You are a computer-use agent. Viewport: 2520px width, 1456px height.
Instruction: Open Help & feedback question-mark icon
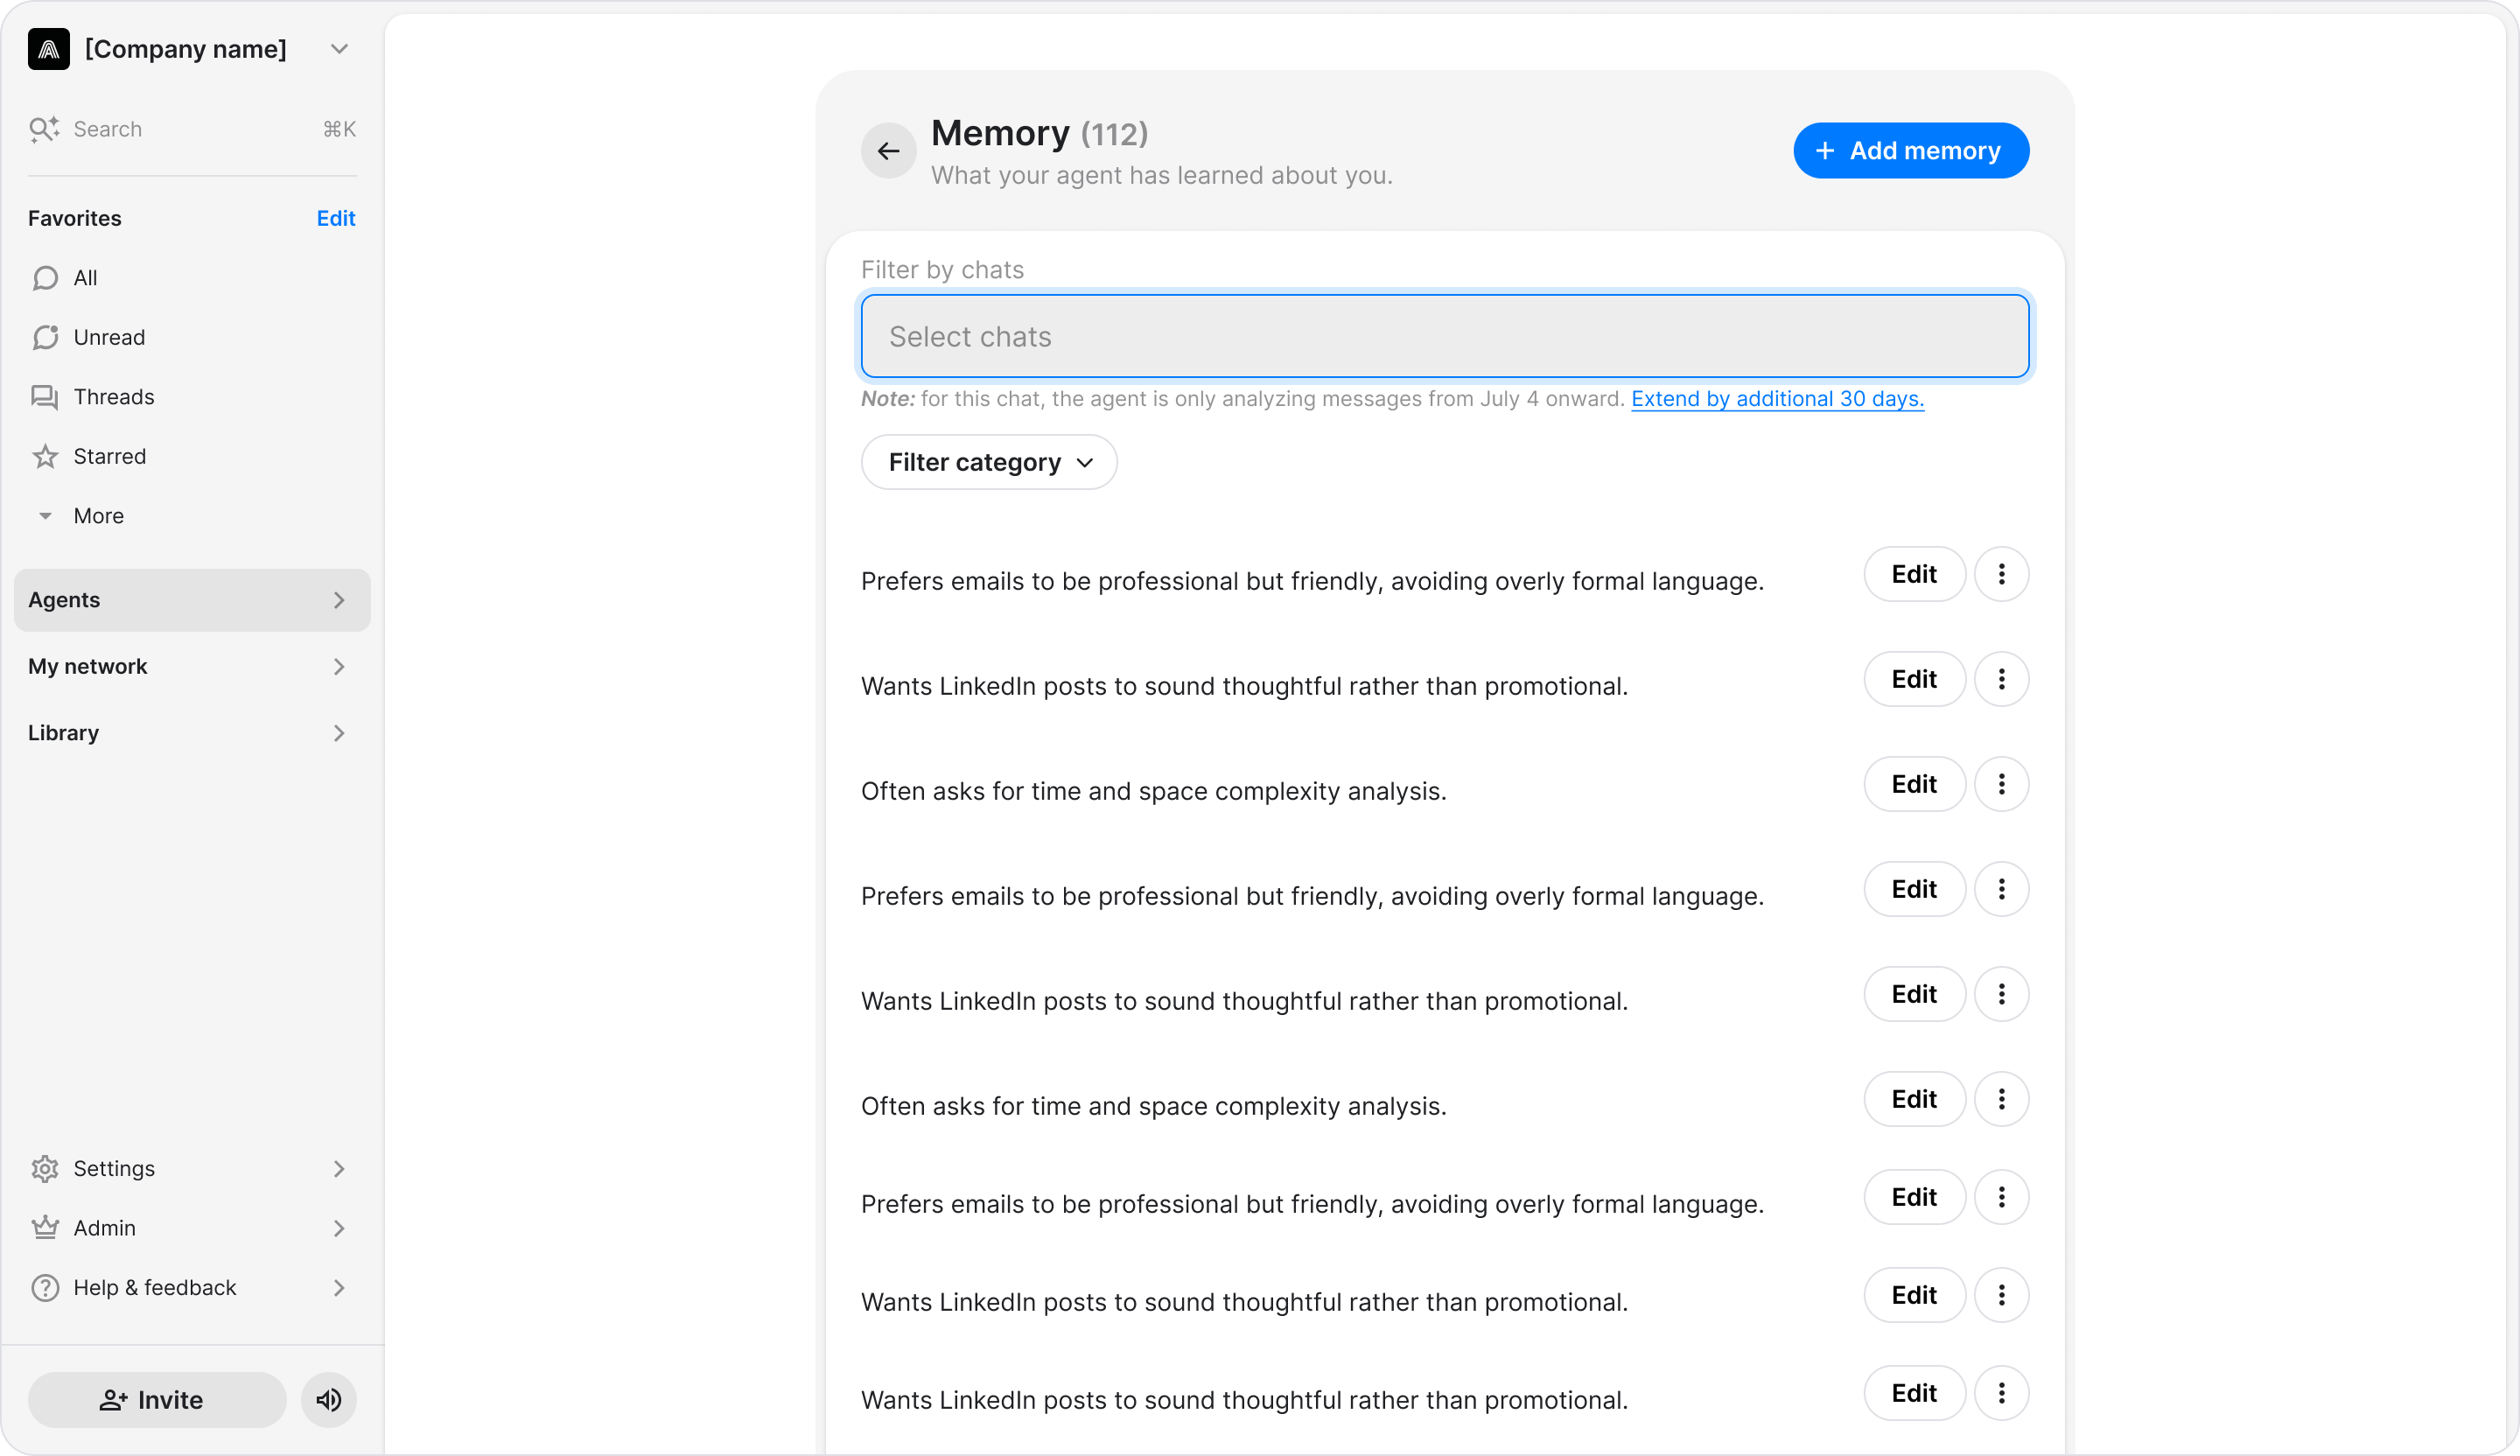[x=45, y=1287]
